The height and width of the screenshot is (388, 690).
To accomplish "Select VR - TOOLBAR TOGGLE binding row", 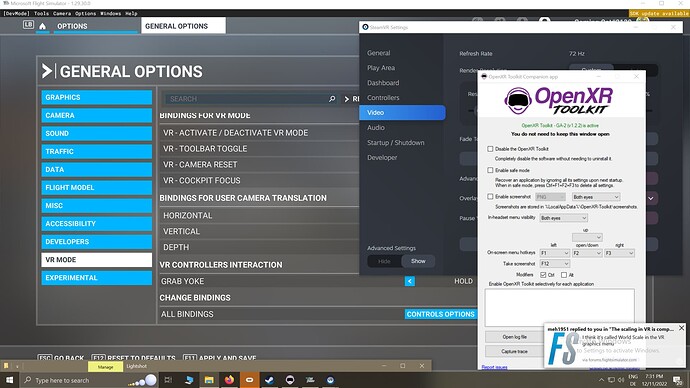I will [260, 149].
